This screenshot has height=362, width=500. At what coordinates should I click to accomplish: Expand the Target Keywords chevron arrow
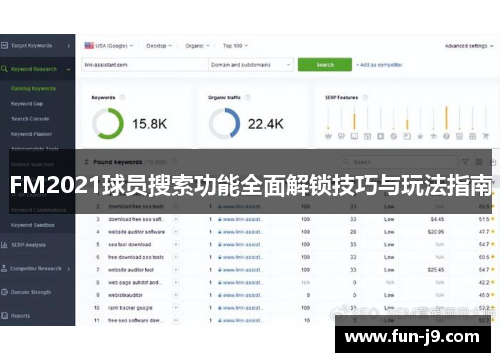click(x=69, y=46)
